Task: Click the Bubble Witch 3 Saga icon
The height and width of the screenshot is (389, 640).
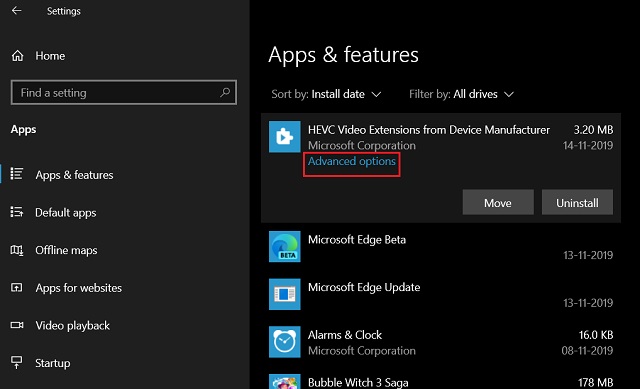Action: point(284,382)
